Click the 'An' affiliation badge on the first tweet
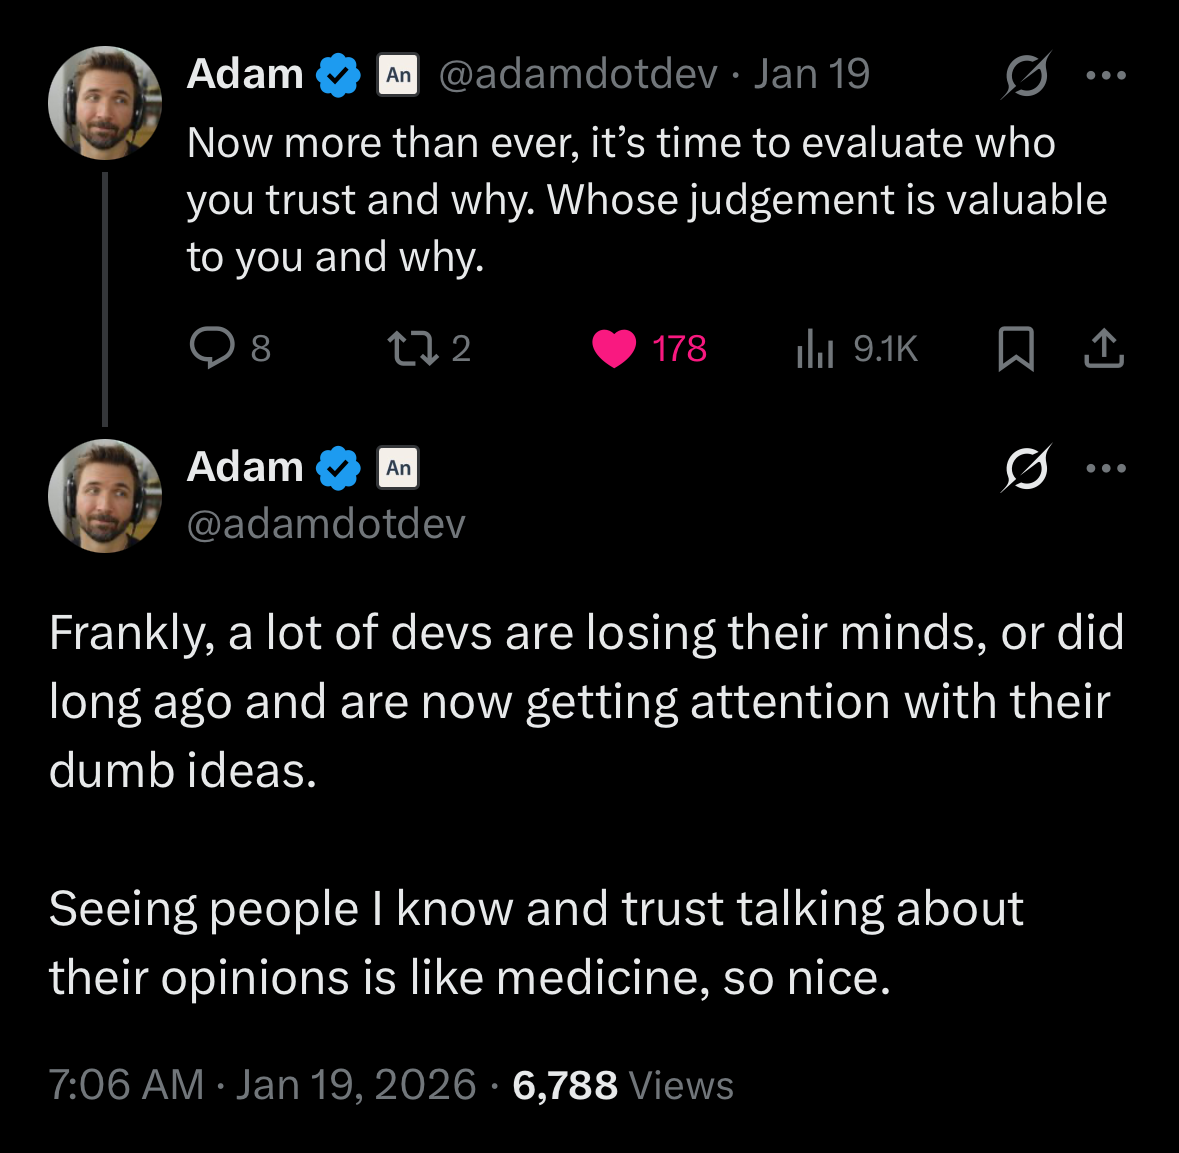 (x=398, y=75)
